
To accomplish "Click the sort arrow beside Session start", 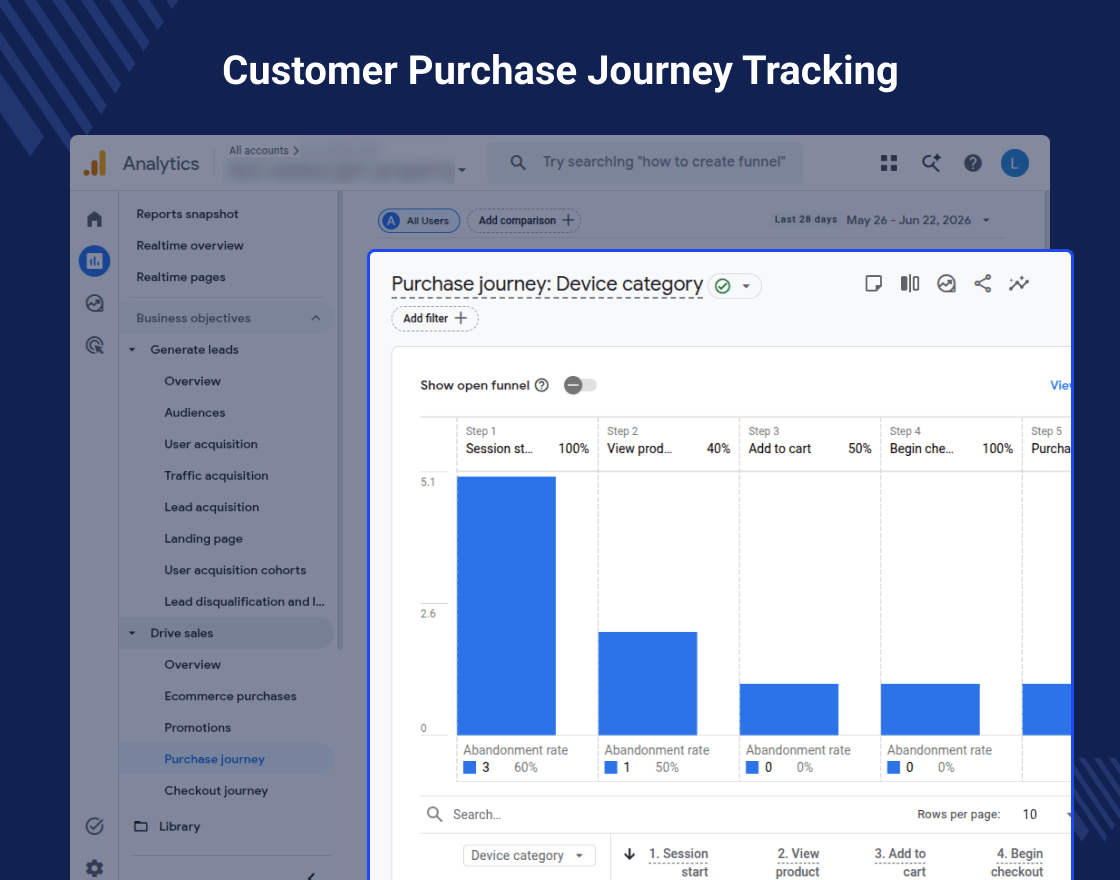I will [629, 854].
